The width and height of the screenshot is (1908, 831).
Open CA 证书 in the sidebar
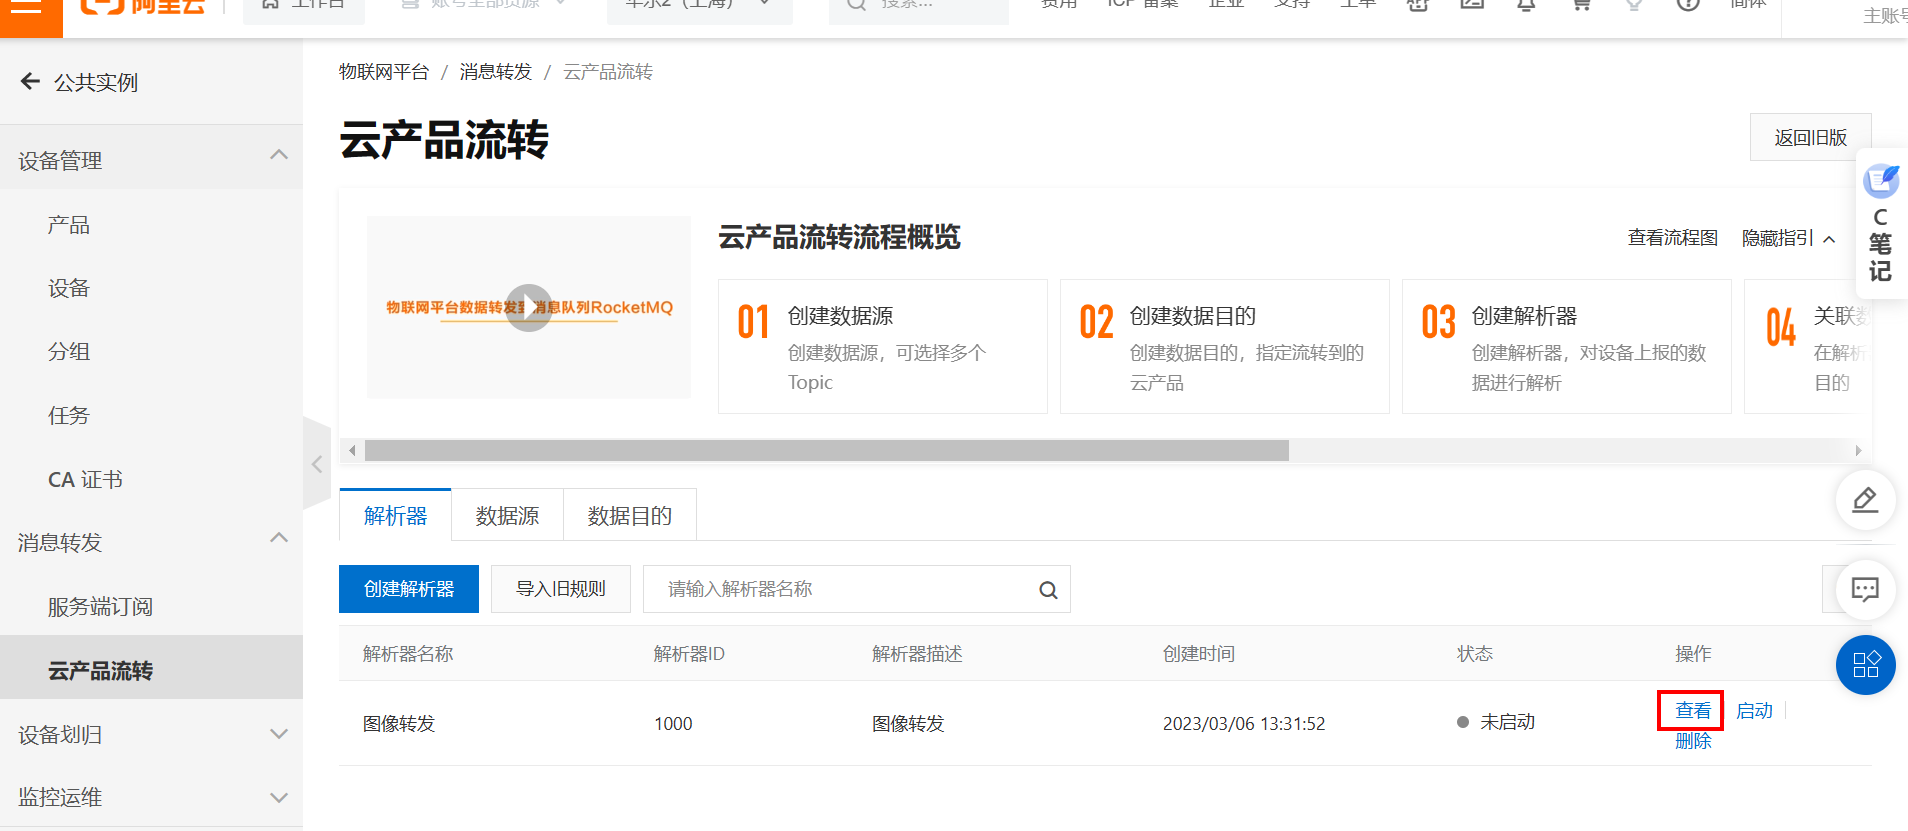85,479
